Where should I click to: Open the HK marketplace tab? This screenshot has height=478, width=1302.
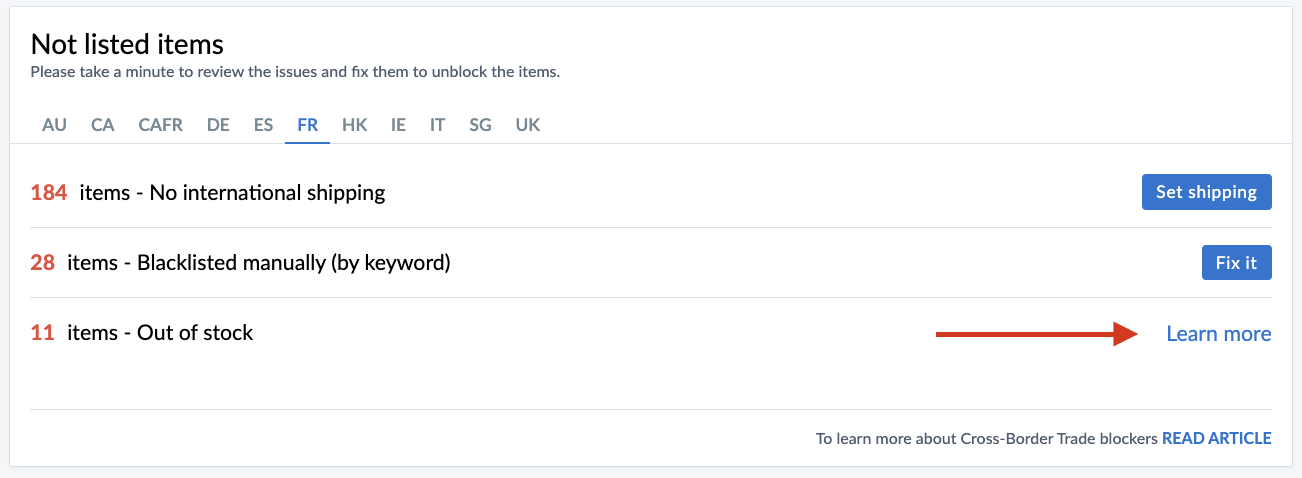(x=354, y=125)
